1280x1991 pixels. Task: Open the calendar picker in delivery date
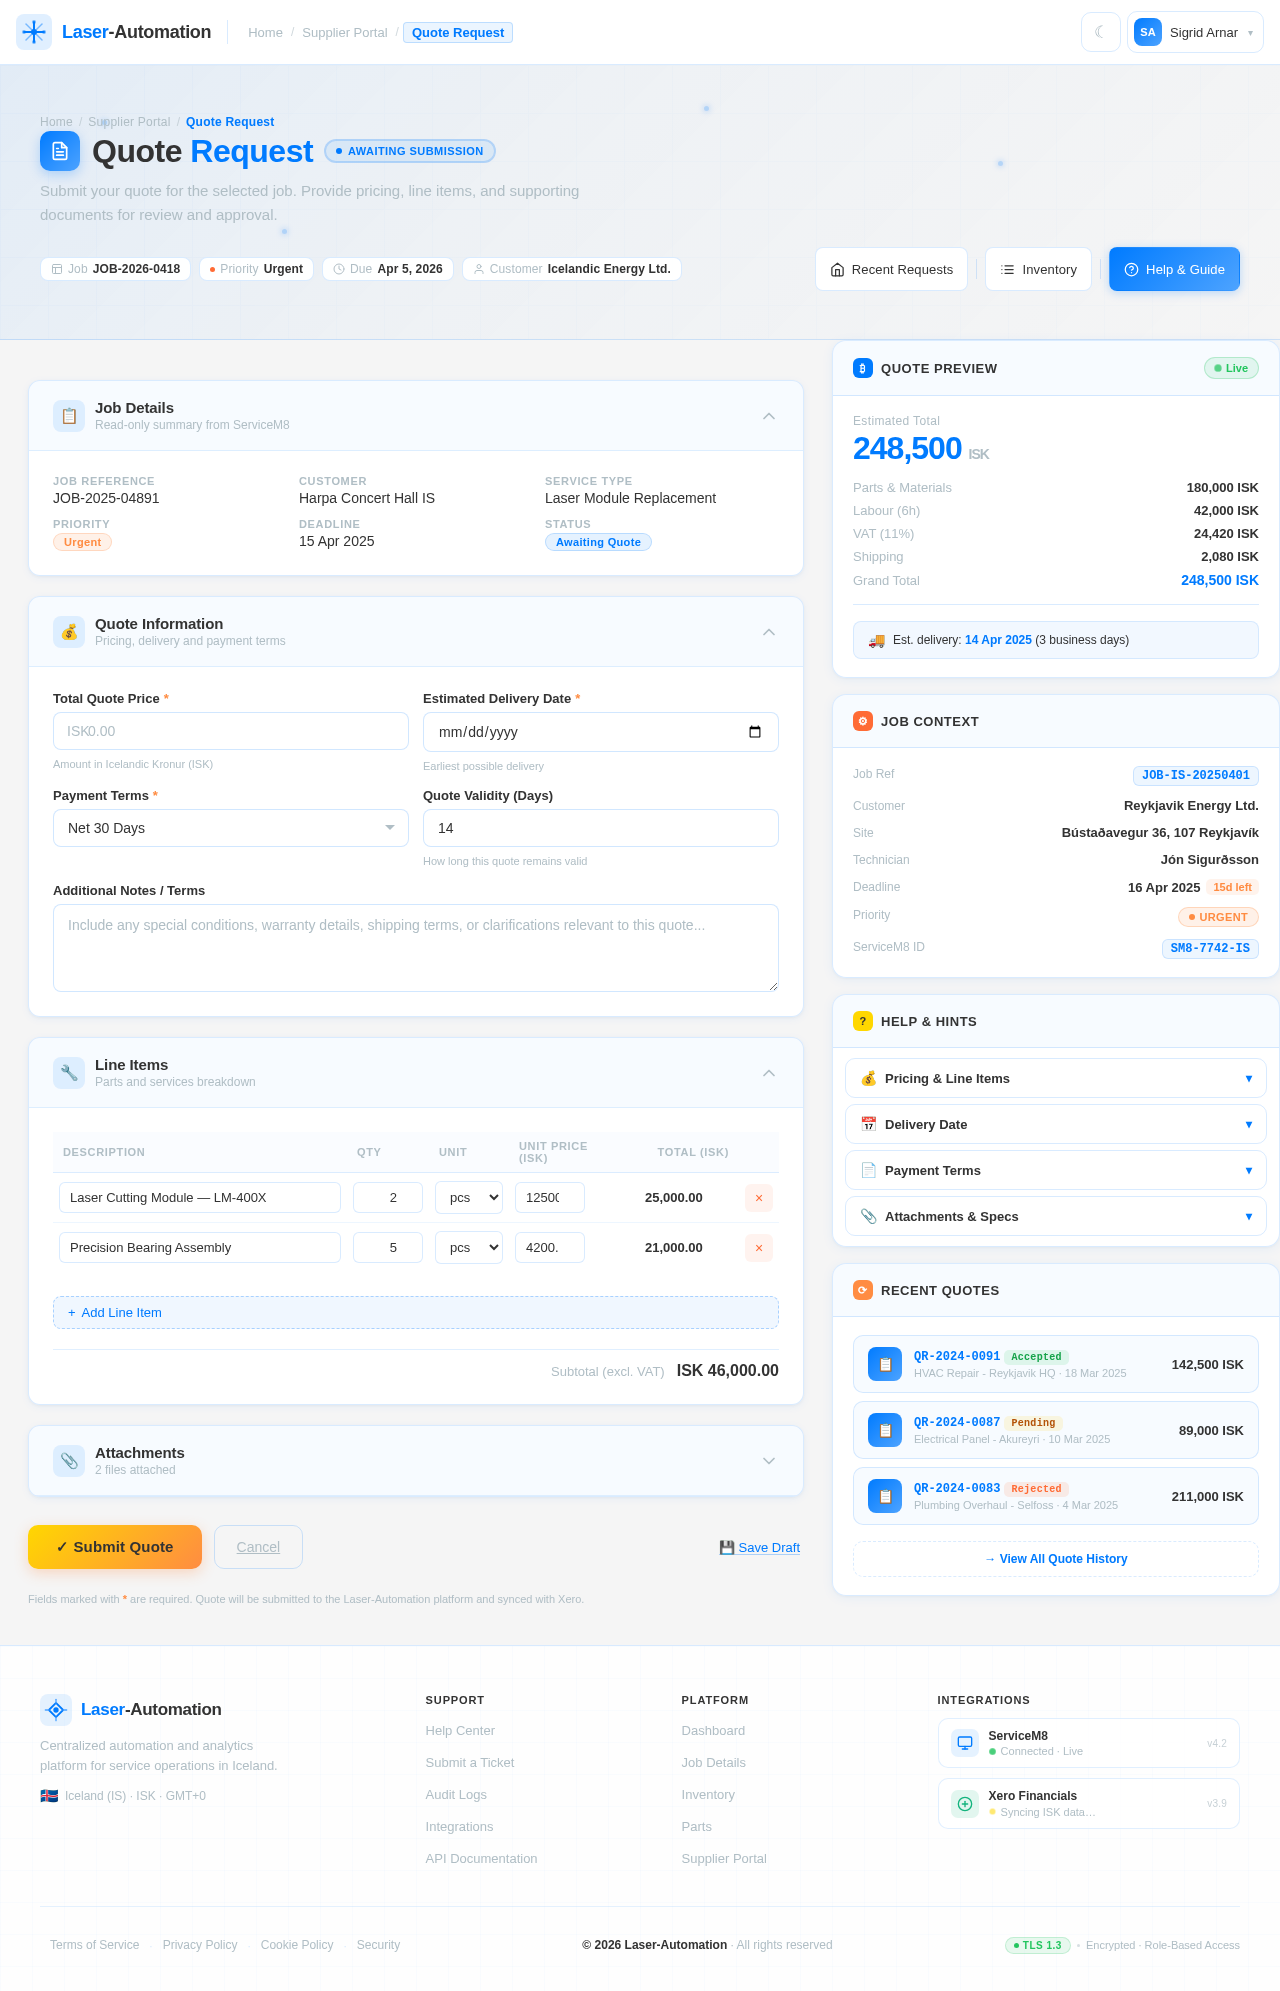click(x=755, y=732)
